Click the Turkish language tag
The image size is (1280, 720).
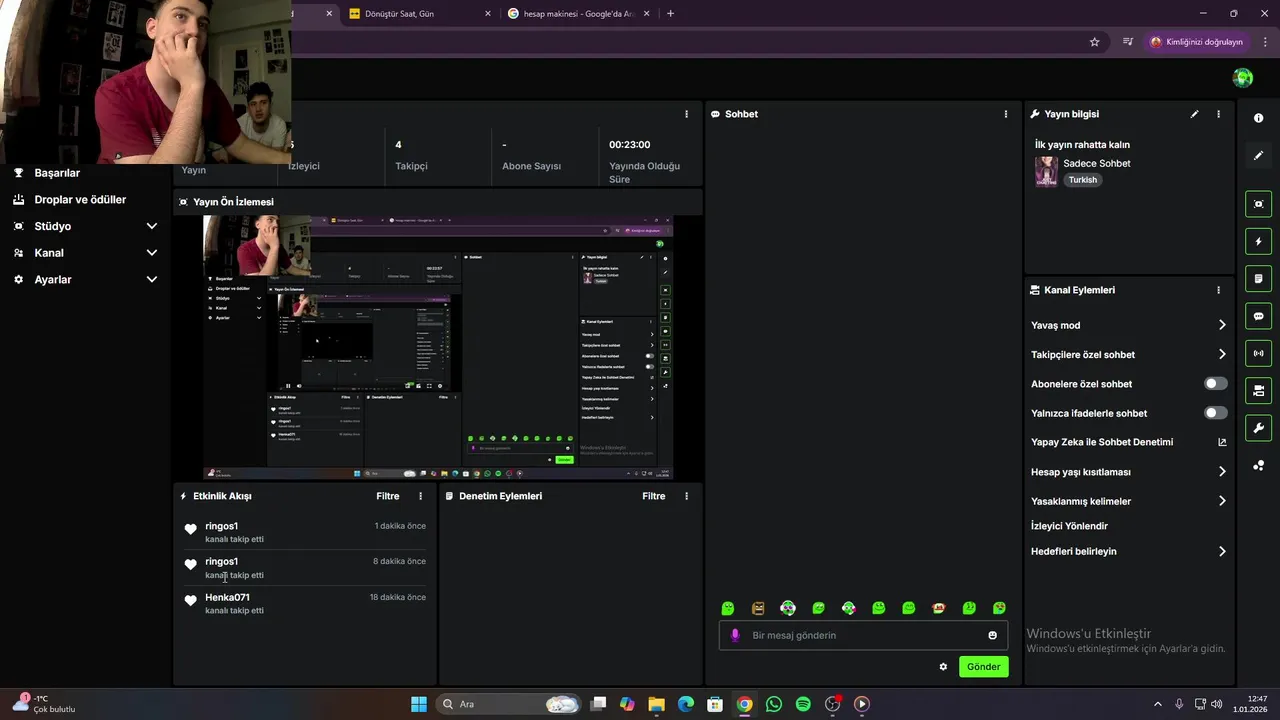pos(1082,180)
